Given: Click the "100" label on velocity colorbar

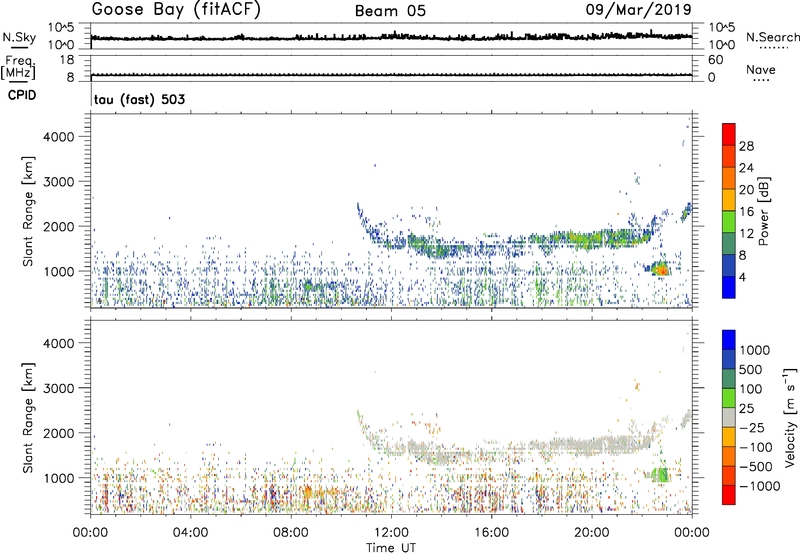Looking at the screenshot, I should [752, 389].
